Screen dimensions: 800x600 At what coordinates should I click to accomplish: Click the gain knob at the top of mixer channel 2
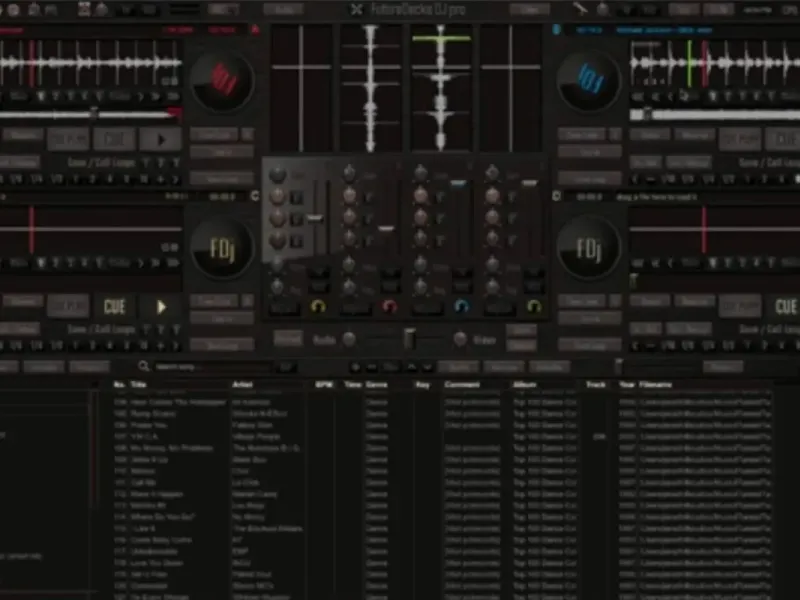pyautogui.click(x=349, y=174)
